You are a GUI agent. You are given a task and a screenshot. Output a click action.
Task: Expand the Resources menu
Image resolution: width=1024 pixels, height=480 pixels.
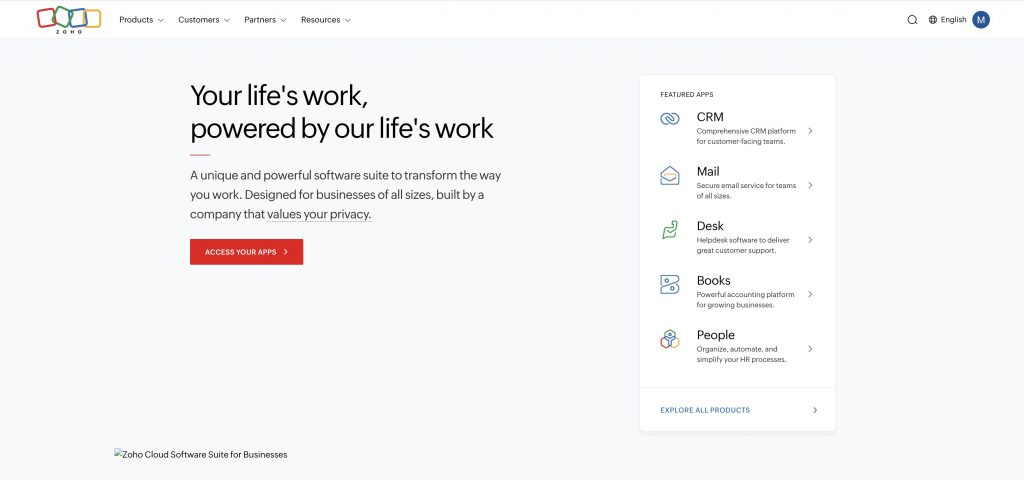tap(326, 20)
